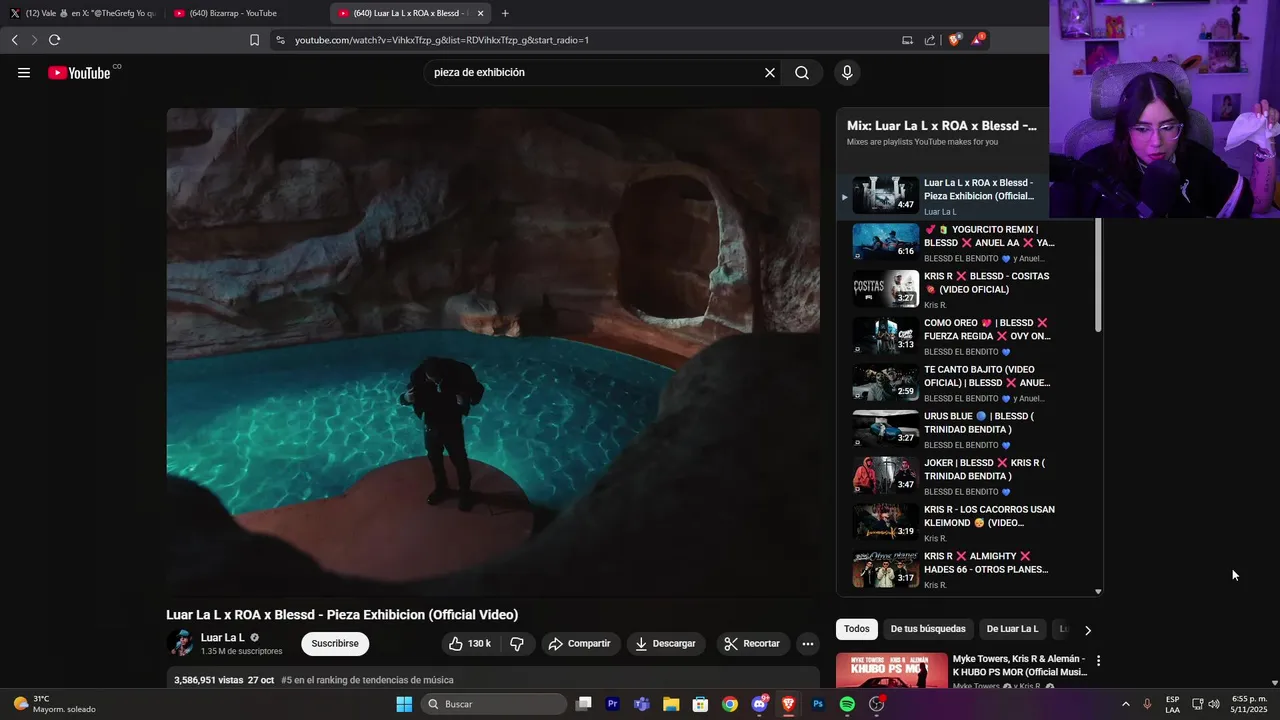Switch to the Vale en X tab

click(82, 13)
